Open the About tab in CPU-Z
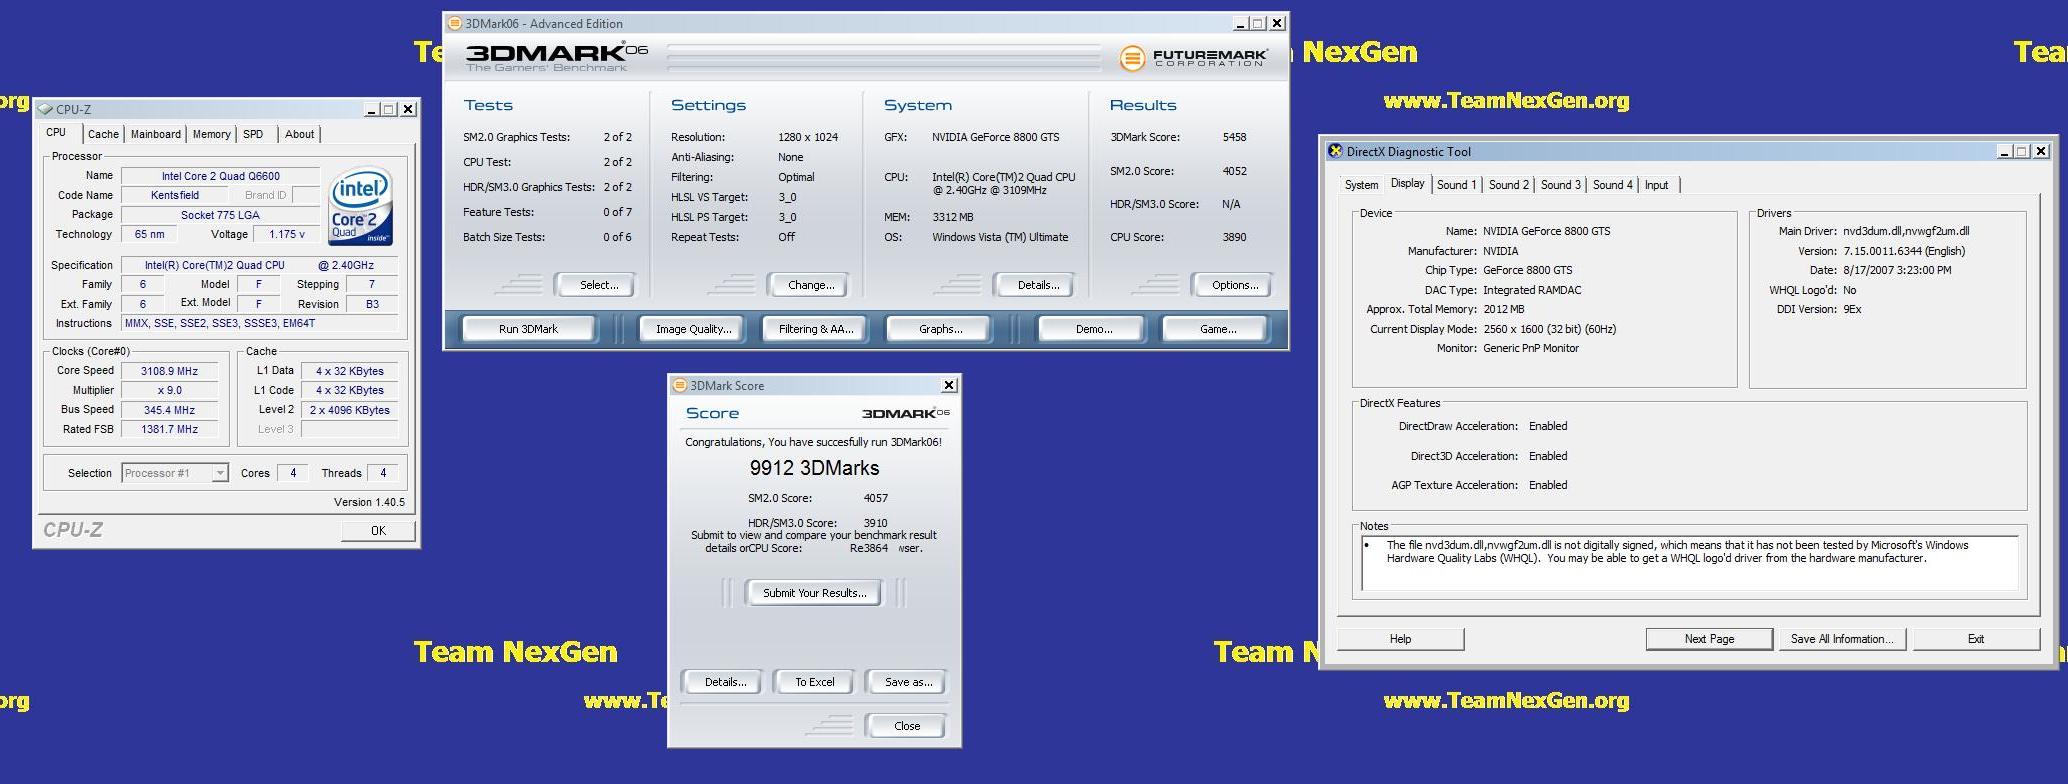The width and height of the screenshot is (2068, 784). (299, 134)
